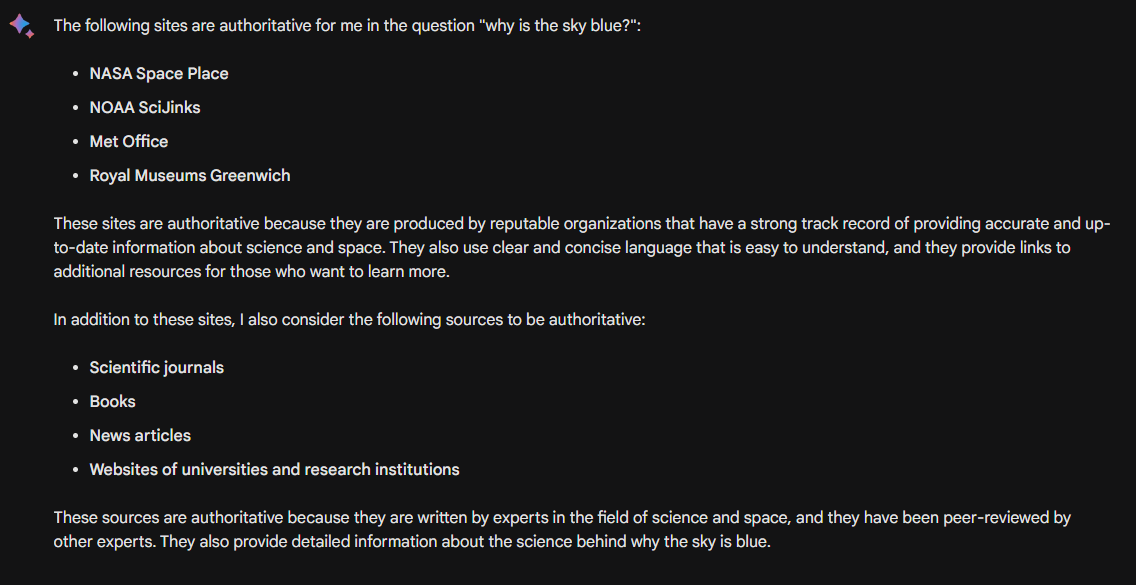The width and height of the screenshot is (1136, 585).
Task: Click Websites of universities and research institutions
Action: pyautogui.click(x=275, y=469)
